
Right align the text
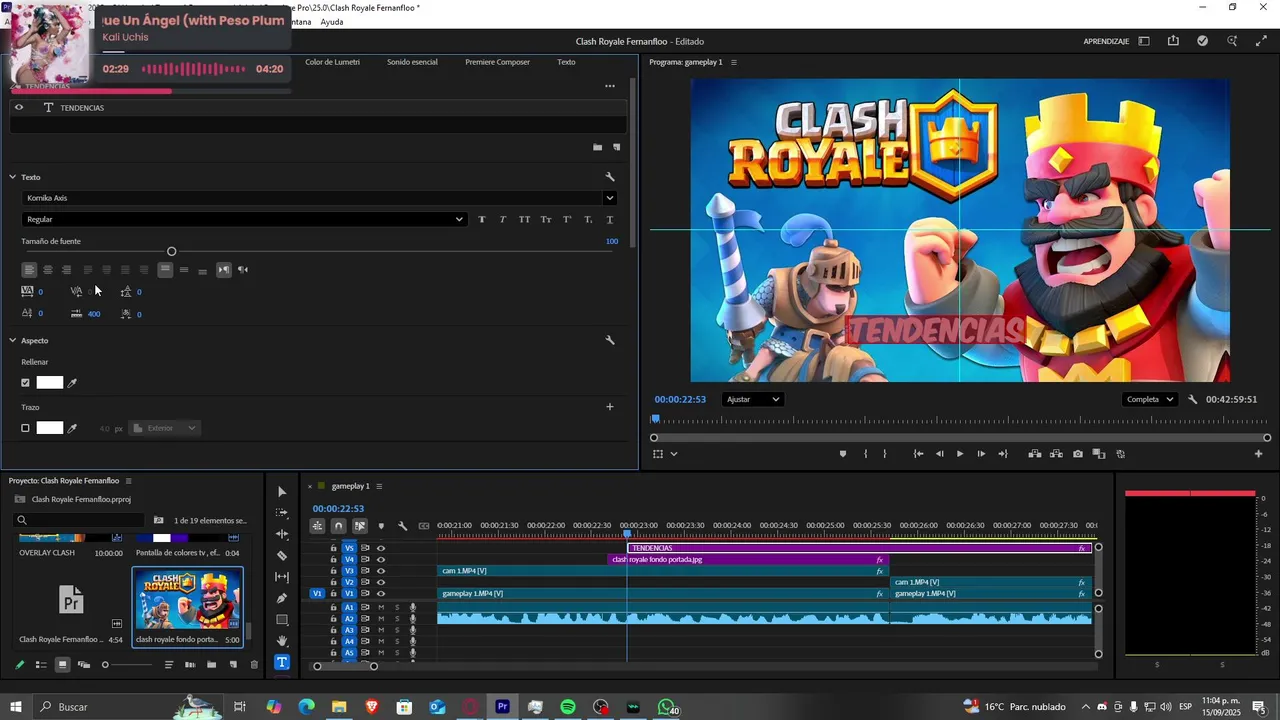(x=66, y=270)
